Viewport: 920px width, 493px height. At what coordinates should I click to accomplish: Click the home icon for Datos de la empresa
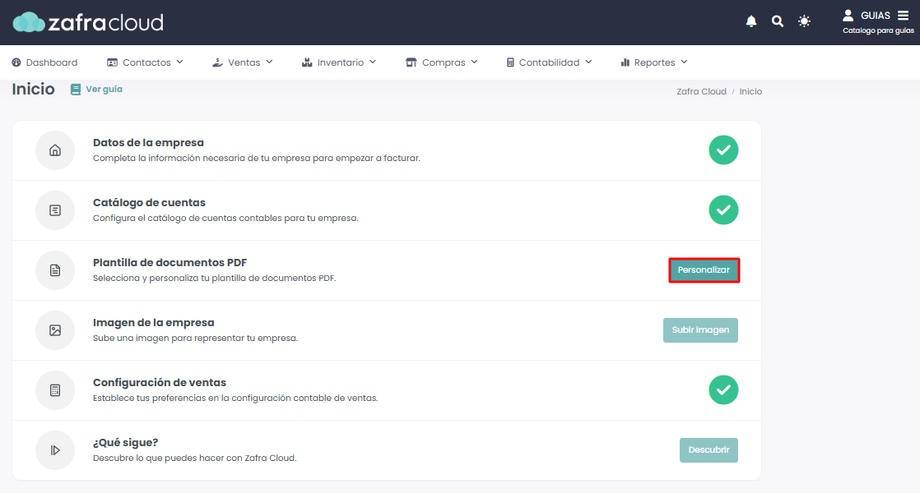click(x=55, y=150)
